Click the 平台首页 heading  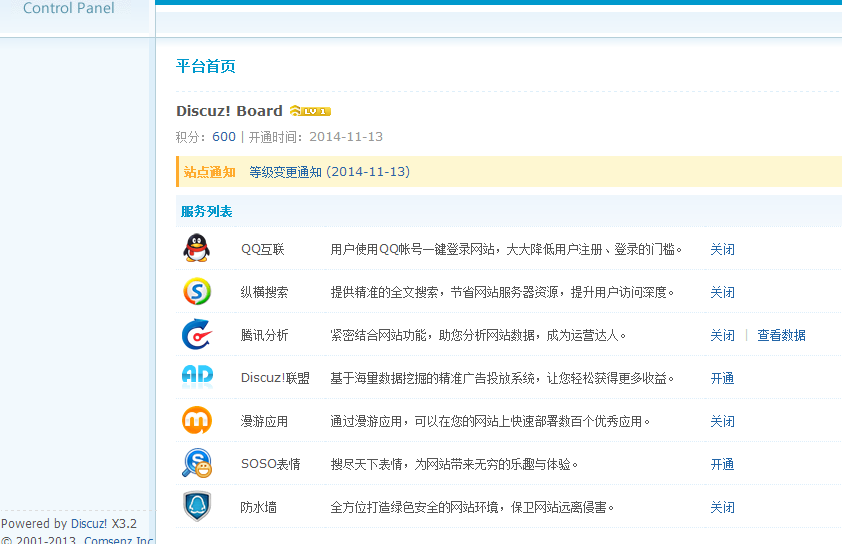[x=206, y=66]
